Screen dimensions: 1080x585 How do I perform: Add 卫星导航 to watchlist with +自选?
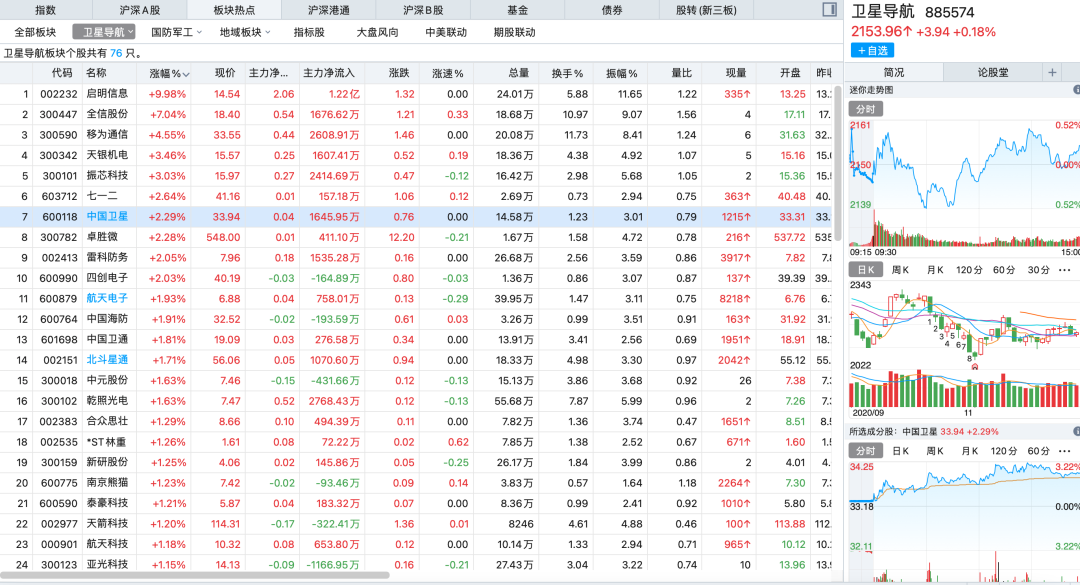(x=872, y=50)
